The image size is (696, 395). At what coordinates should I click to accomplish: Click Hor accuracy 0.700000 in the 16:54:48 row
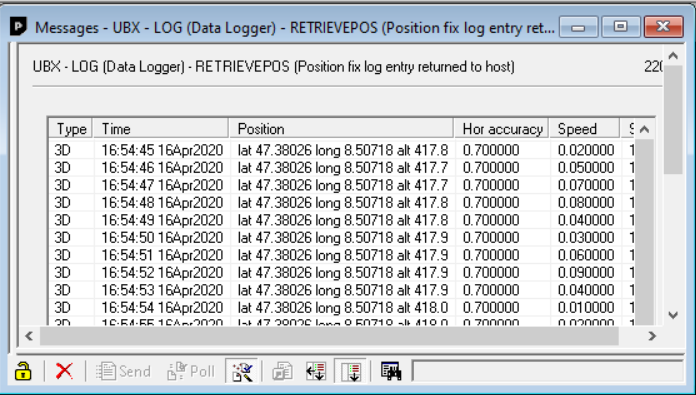pos(491,202)
